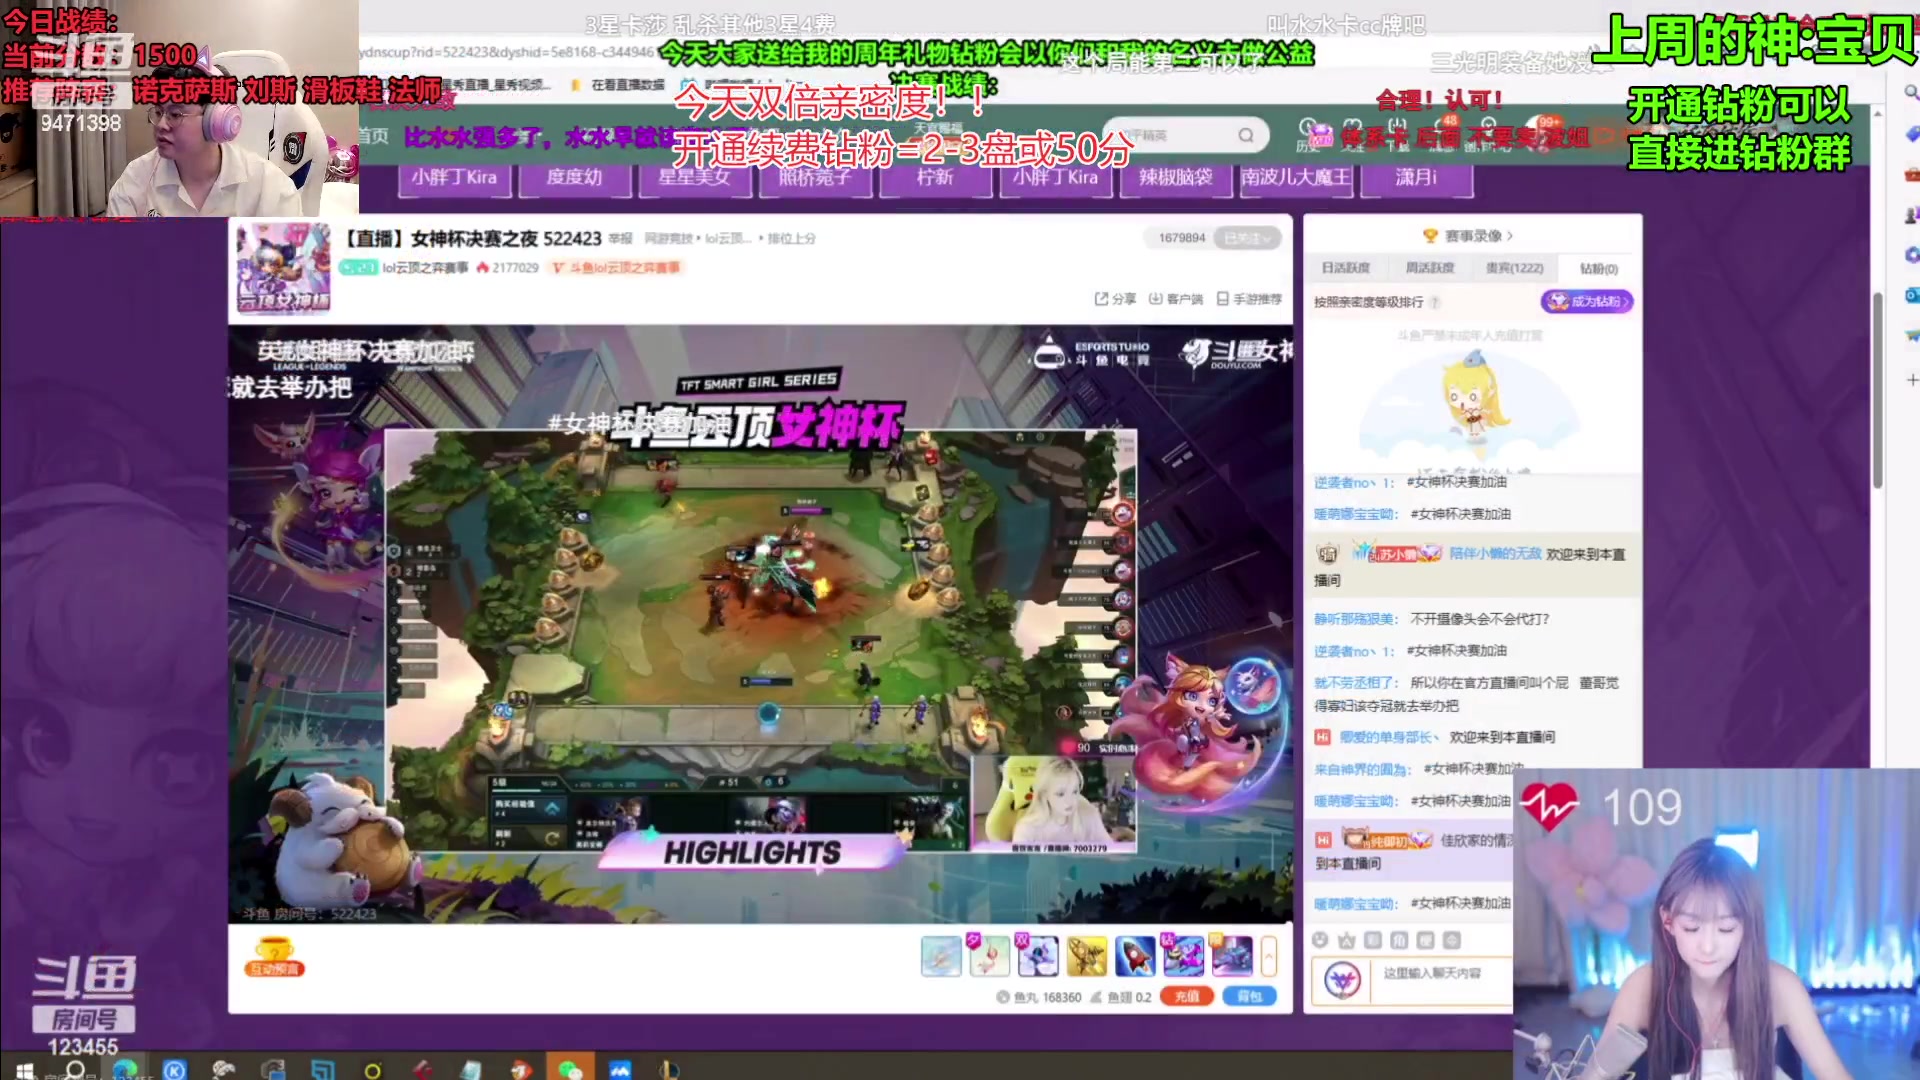Open the 已关注 follow dropdown

[1247, 238]
